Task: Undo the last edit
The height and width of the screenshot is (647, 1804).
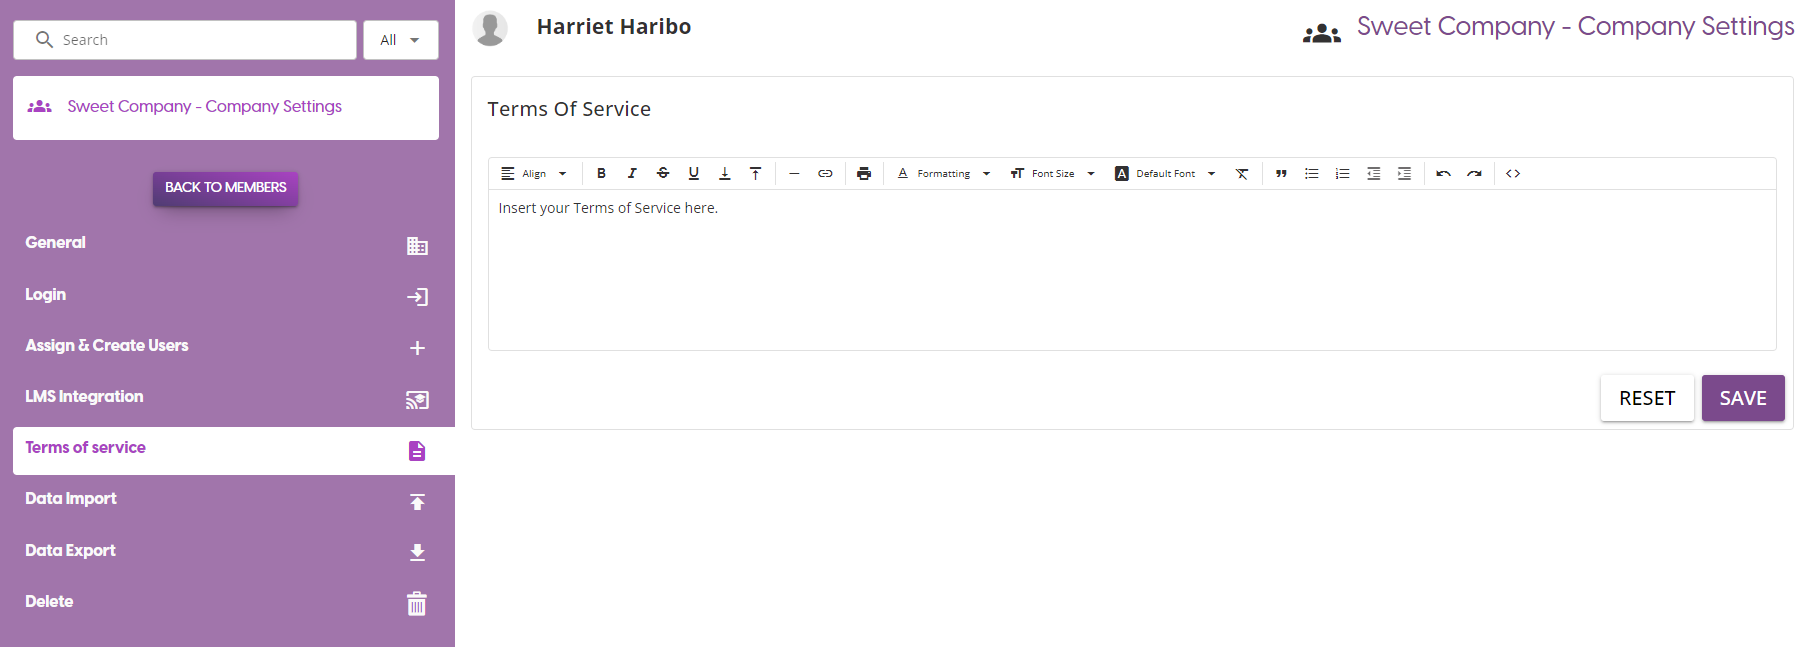Action: coord(1443,174)
